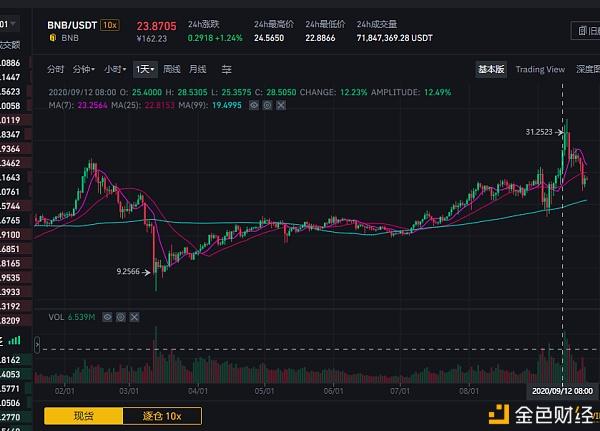
Task: Click green signal bars icon in left panel
Action: 15,340
